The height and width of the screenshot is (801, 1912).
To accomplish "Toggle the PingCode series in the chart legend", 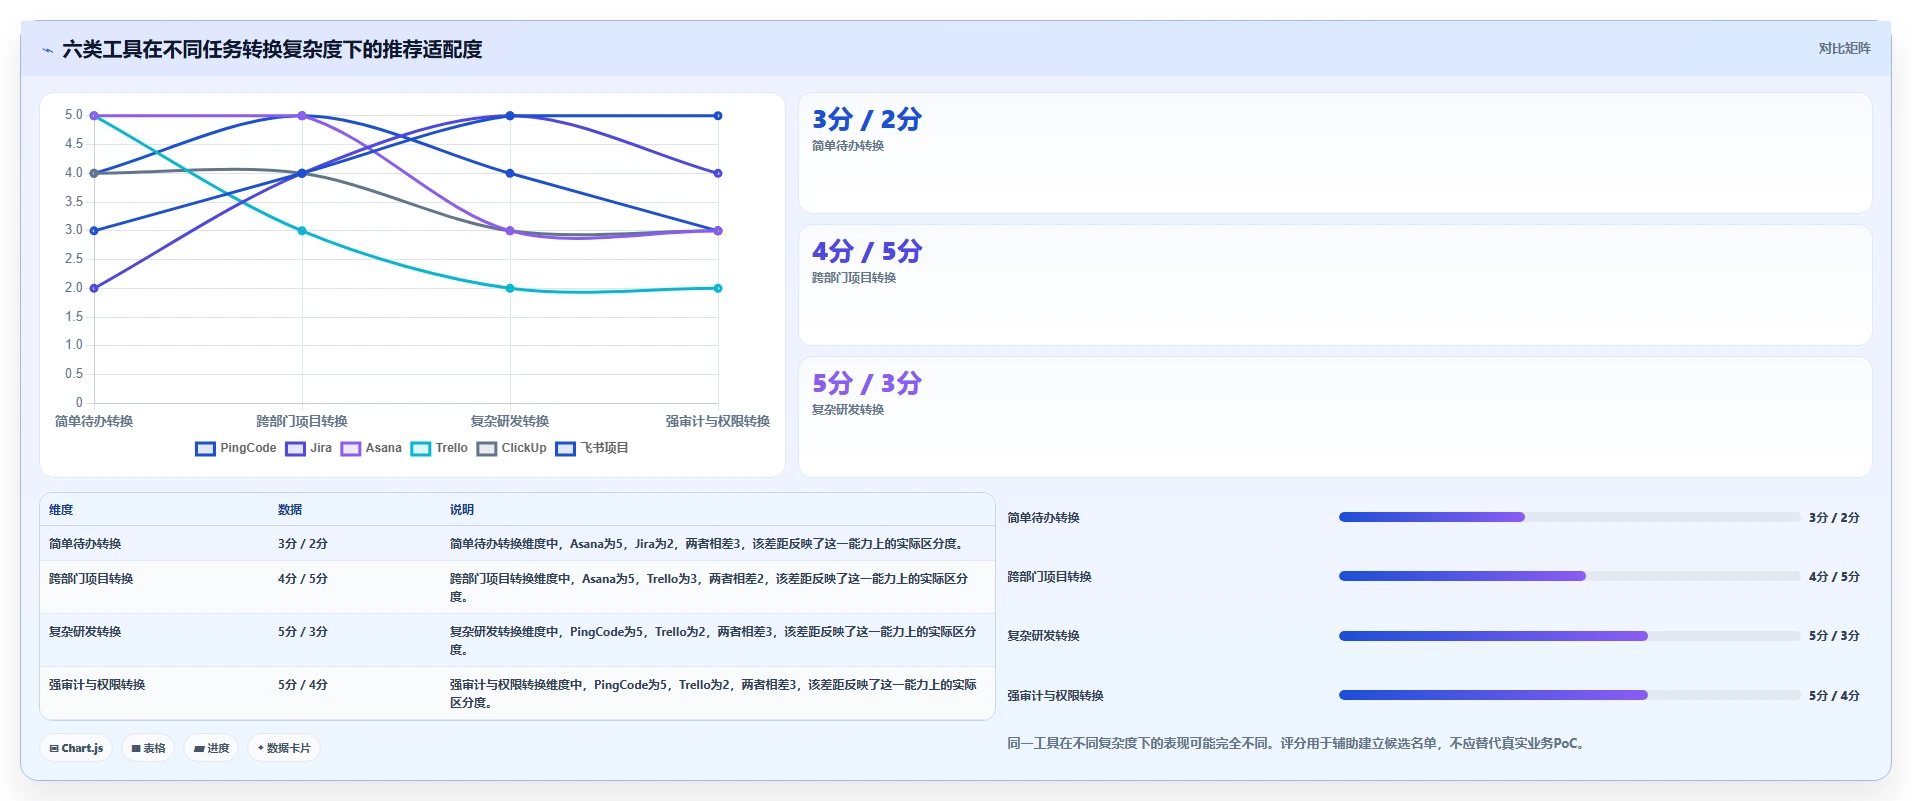I will pos(236,448).
